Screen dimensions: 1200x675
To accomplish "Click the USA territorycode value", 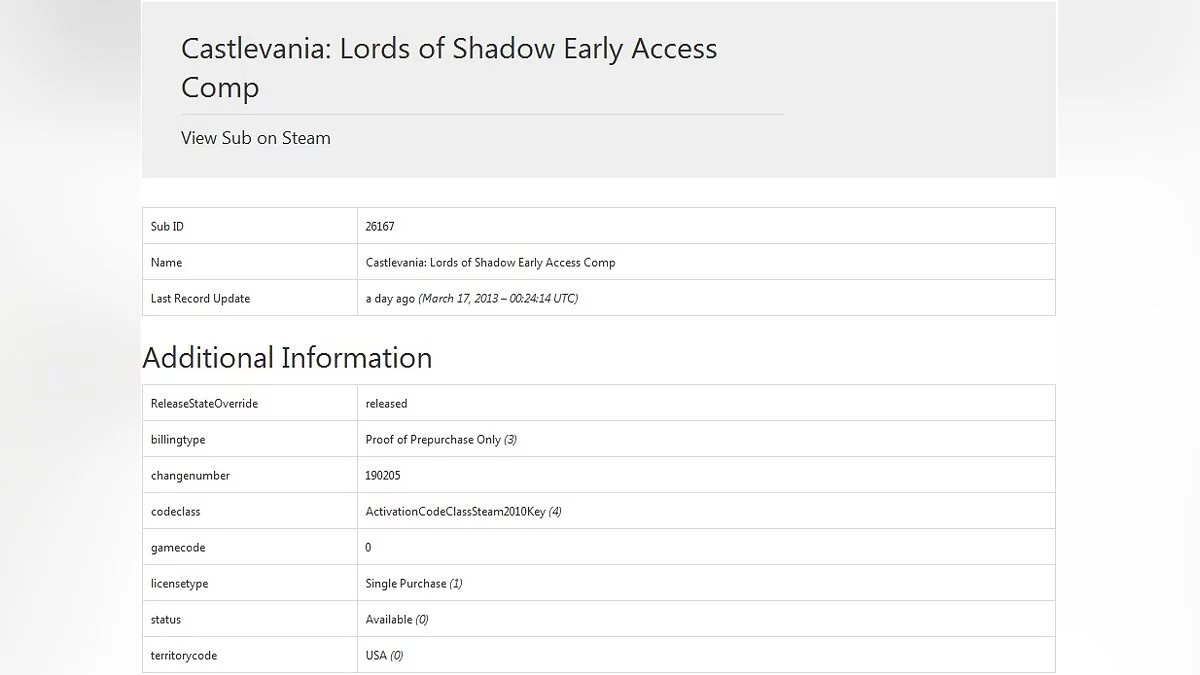I will click(x=377, y=656).
